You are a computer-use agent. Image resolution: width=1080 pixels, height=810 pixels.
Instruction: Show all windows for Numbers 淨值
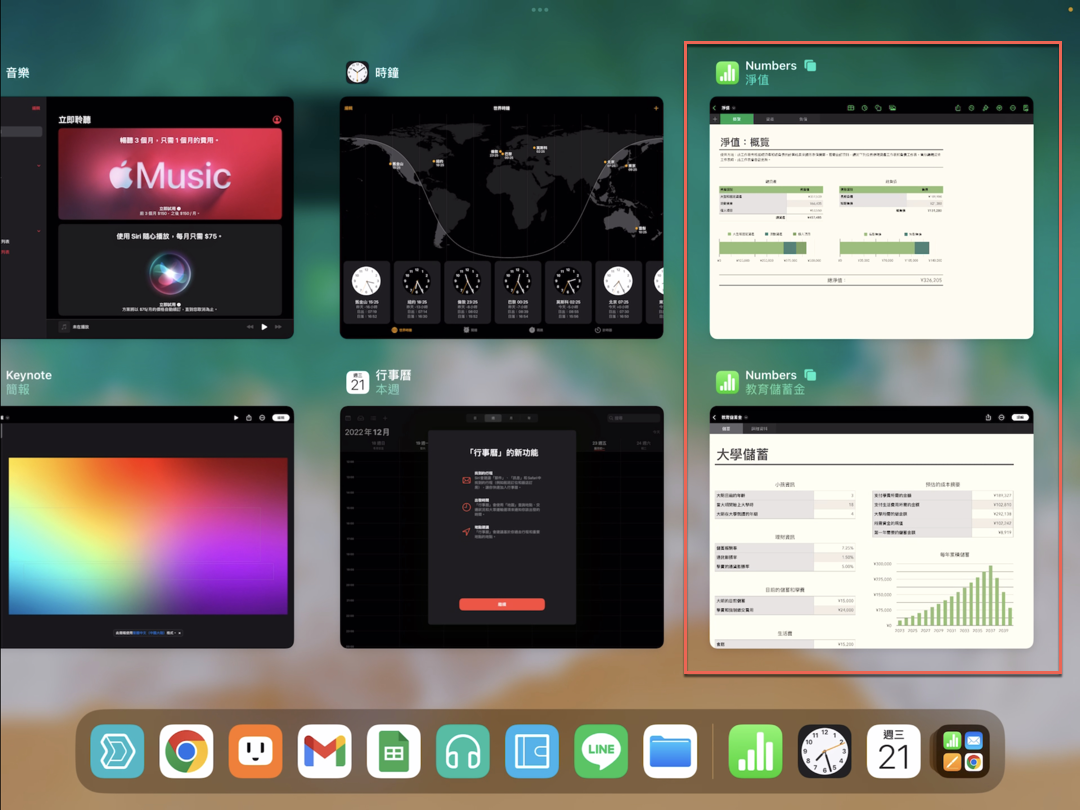point(811,65)
